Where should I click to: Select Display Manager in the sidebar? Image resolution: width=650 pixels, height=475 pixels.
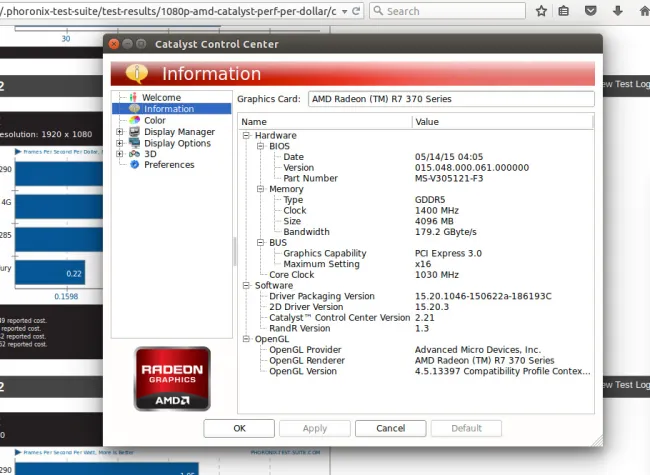pos(179,132)
